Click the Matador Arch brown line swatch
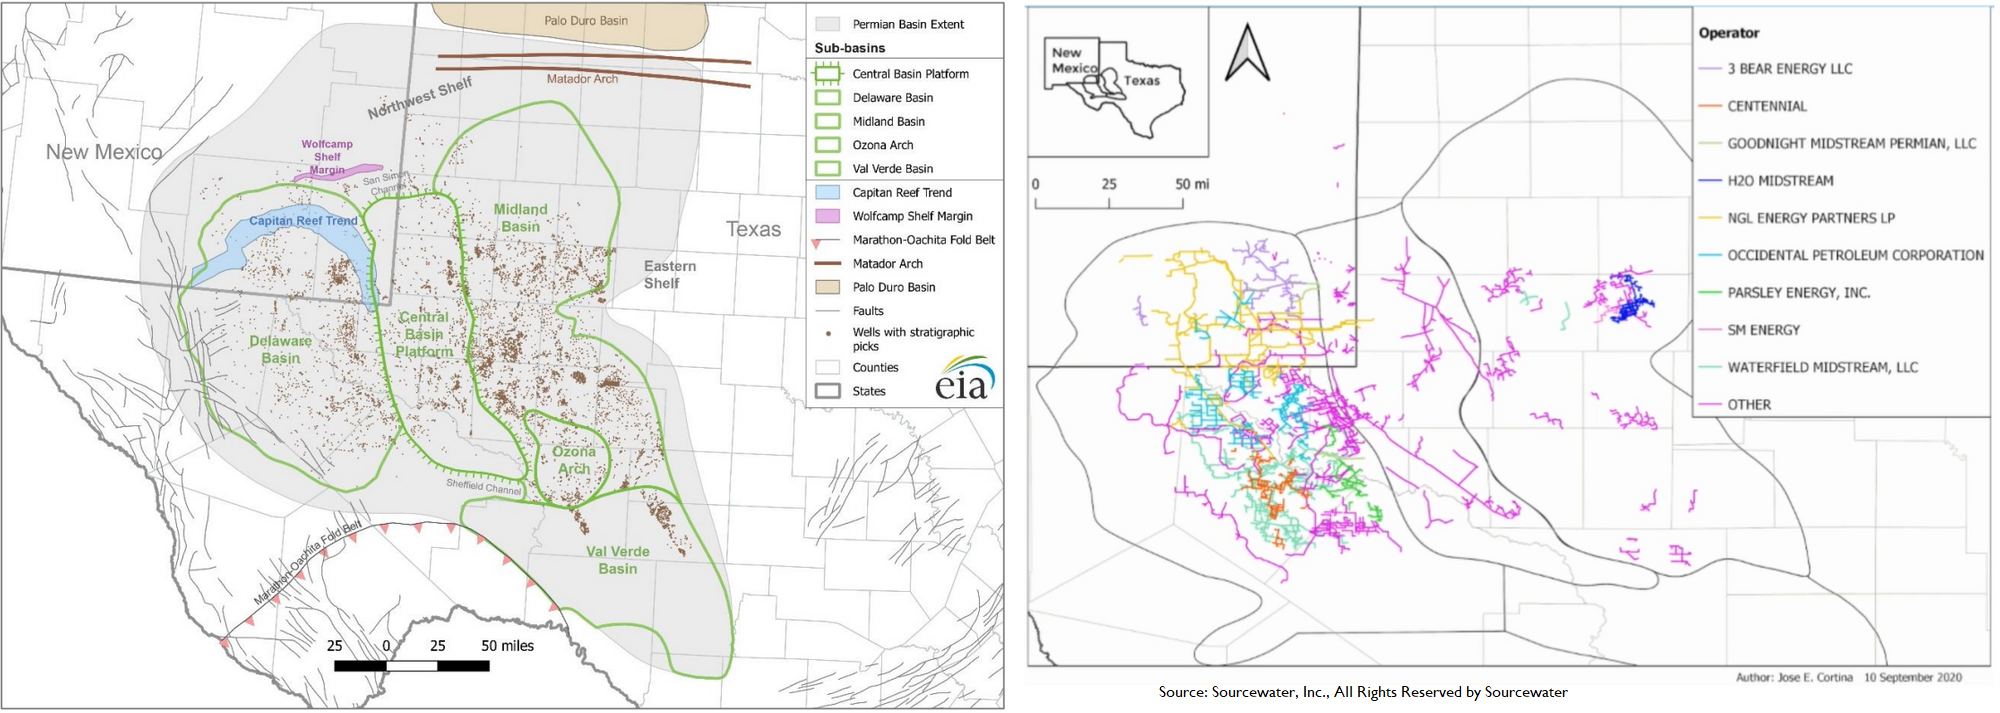This screenshot has width=2000, height=713. (x=827, y=264)
